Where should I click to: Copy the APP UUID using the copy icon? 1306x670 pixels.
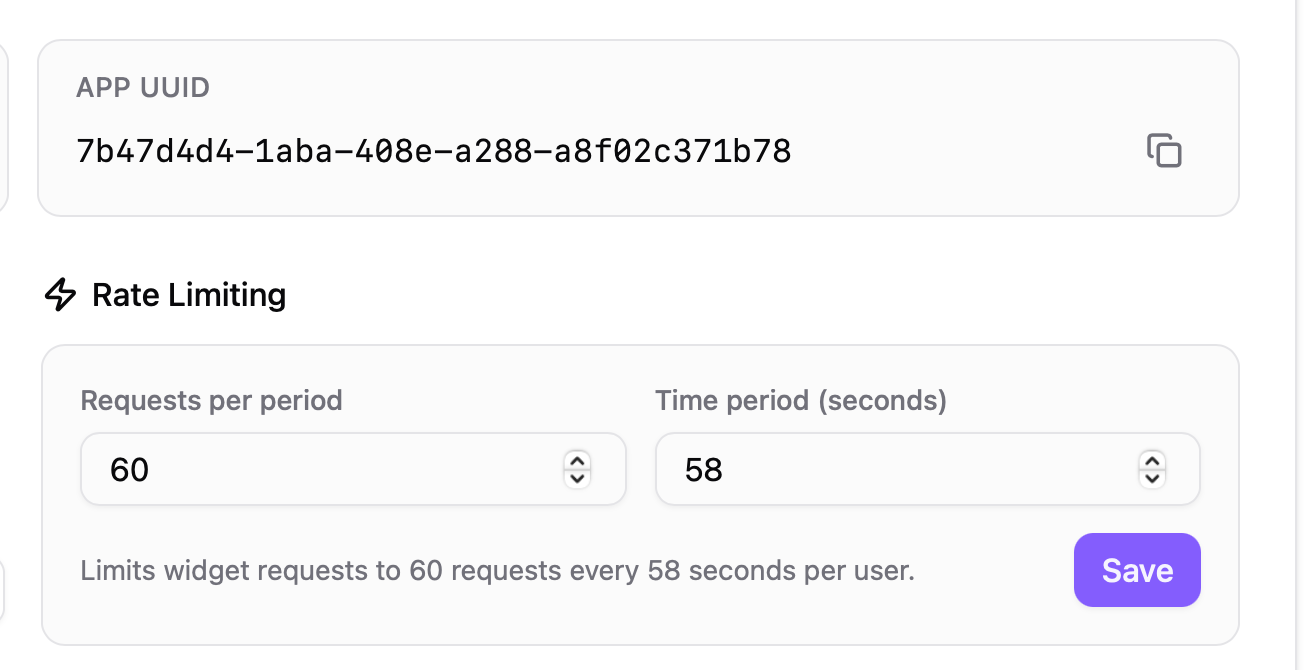[x=1164, y=150]
